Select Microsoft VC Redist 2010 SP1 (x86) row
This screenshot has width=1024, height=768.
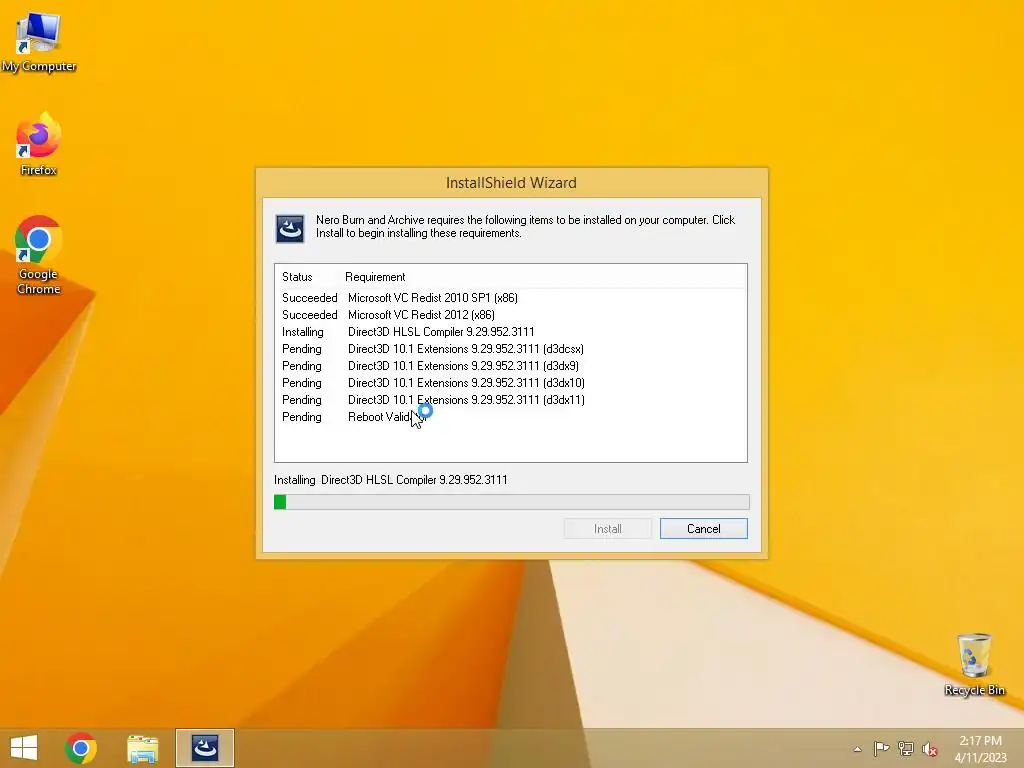(511, 298)
